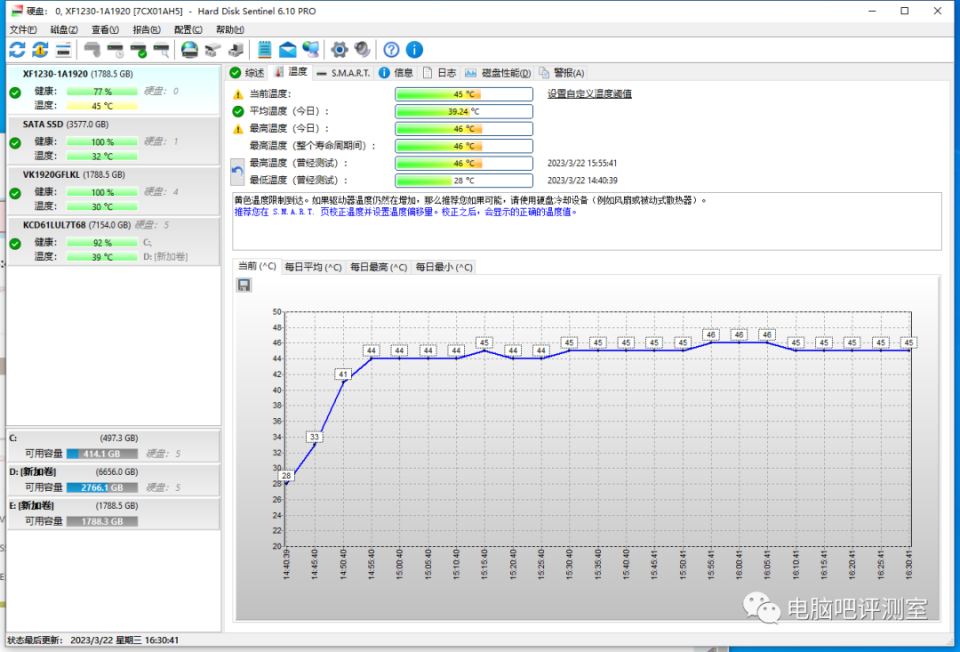The width and height of the screenshot is (960, 652).
Task: Switch to the 磁盘性能 tab
Action: tap(500, 73)
